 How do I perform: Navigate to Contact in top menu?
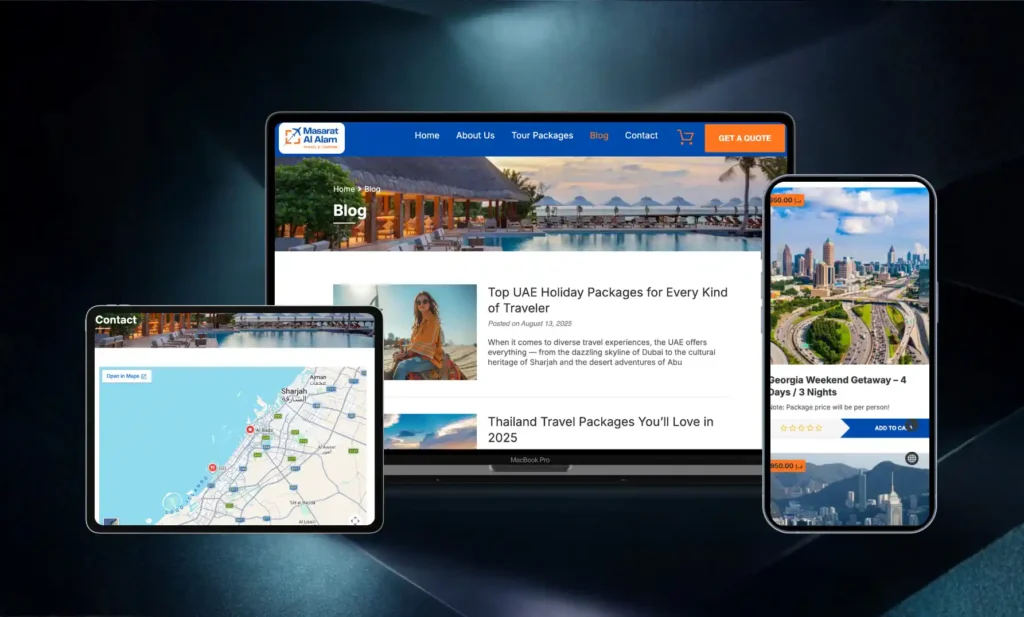(641, 136)
